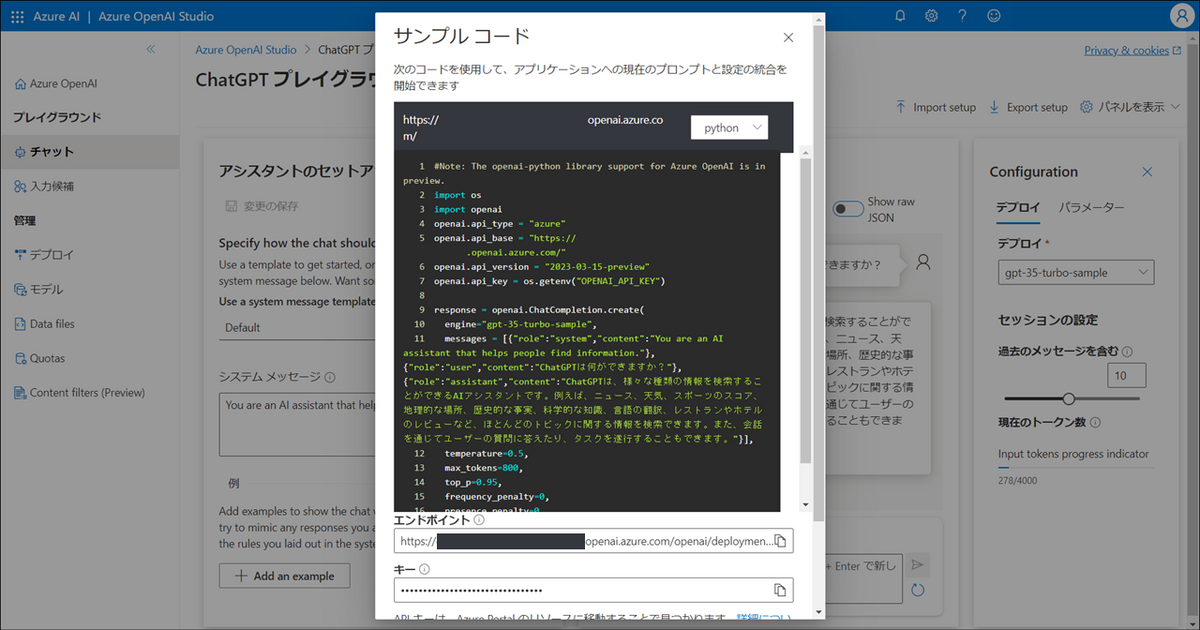Click code box scroll down arrow

[805, 505]
